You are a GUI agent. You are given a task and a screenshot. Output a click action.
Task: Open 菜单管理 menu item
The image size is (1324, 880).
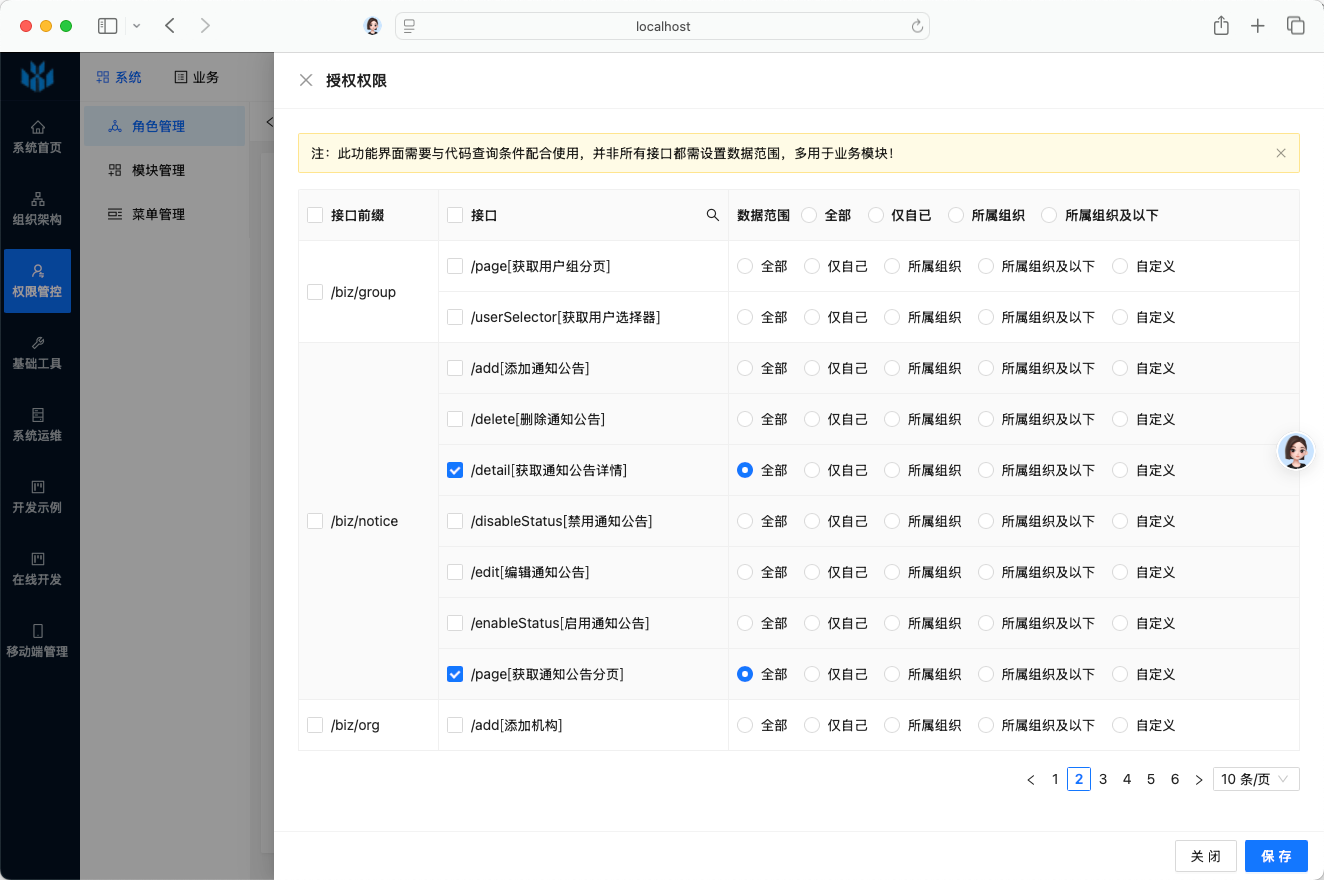[x=164, y=214]
